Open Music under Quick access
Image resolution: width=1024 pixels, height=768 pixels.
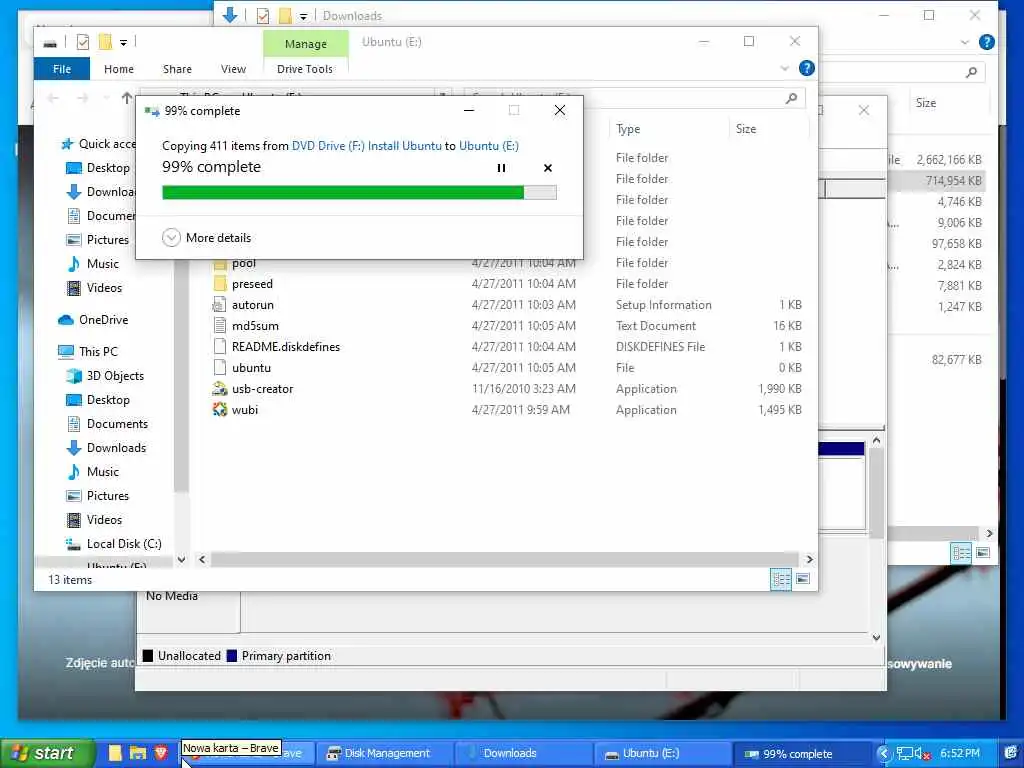[93, 264]
